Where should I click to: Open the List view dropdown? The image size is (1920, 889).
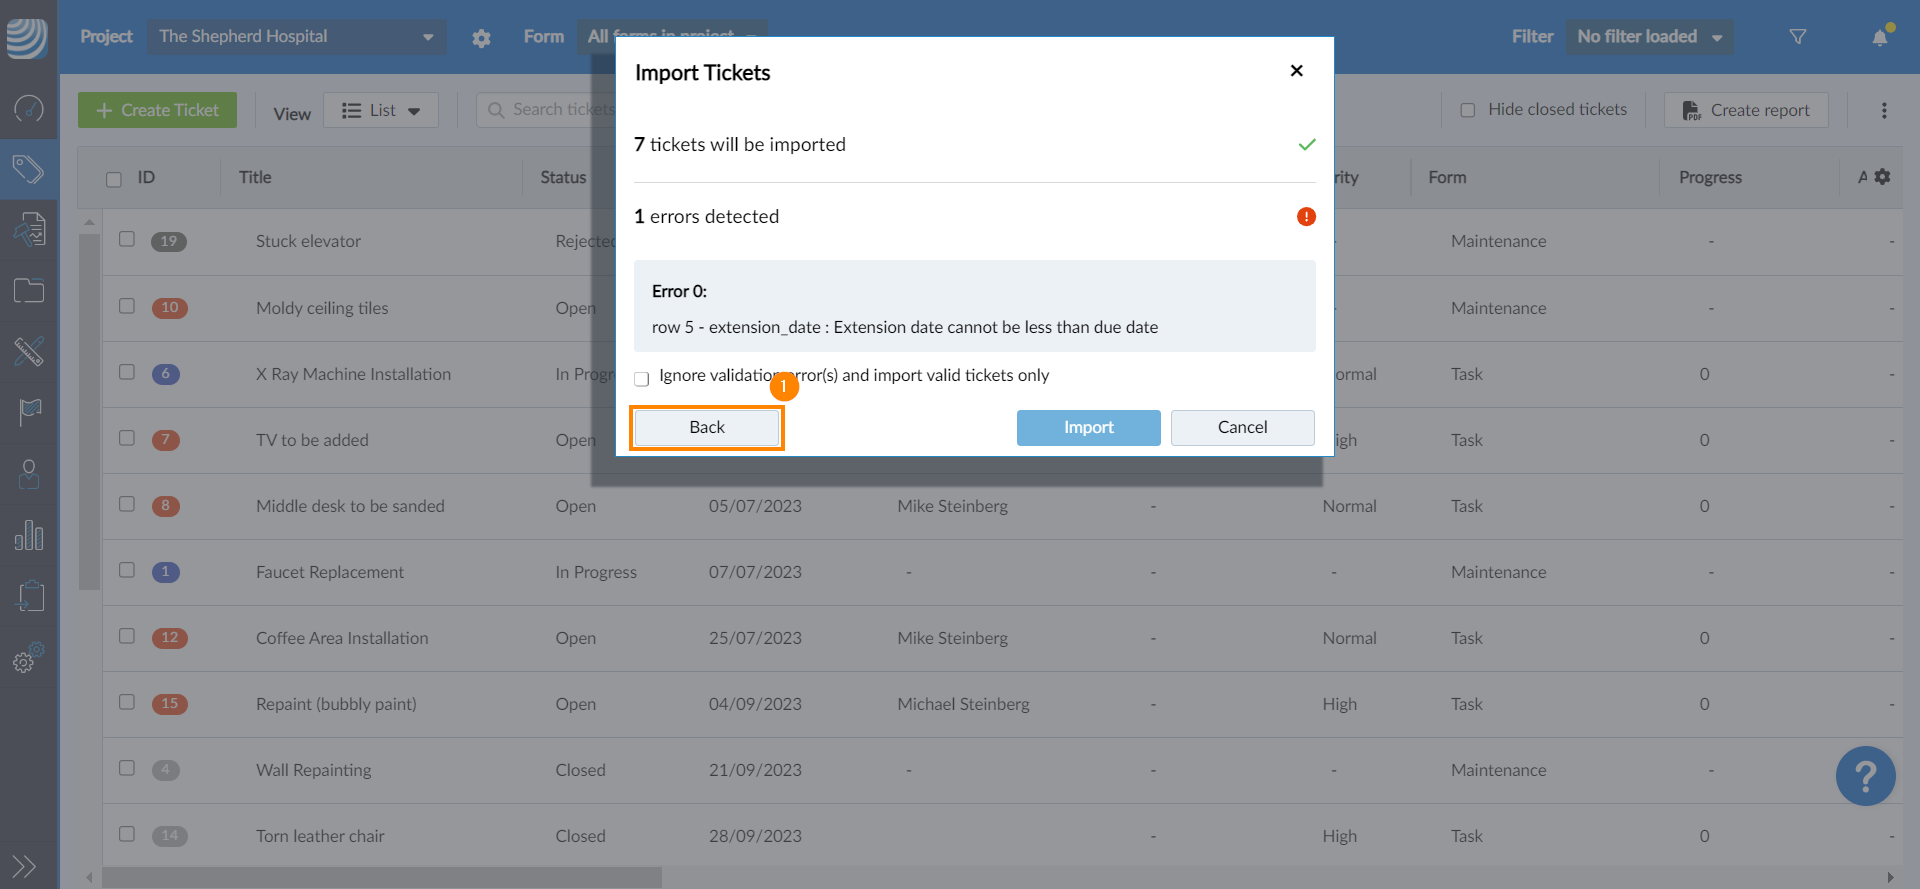(x=381, y=110)
